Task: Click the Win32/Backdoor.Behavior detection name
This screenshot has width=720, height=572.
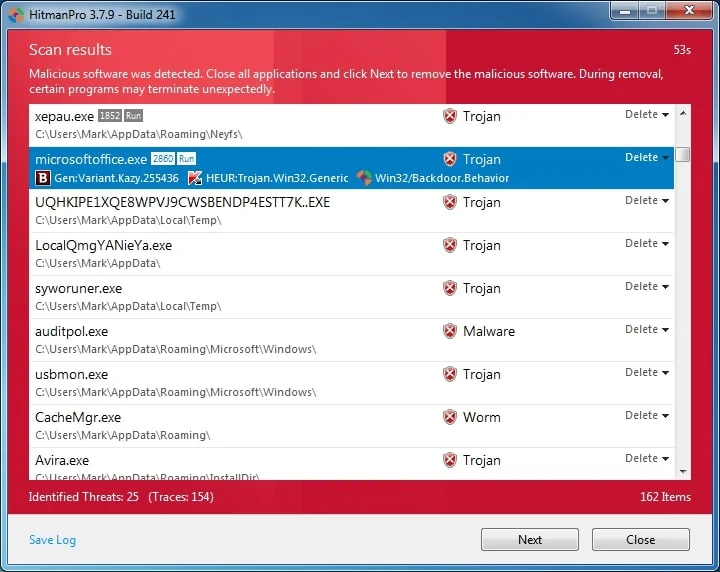Action: (x=442, y=178)
